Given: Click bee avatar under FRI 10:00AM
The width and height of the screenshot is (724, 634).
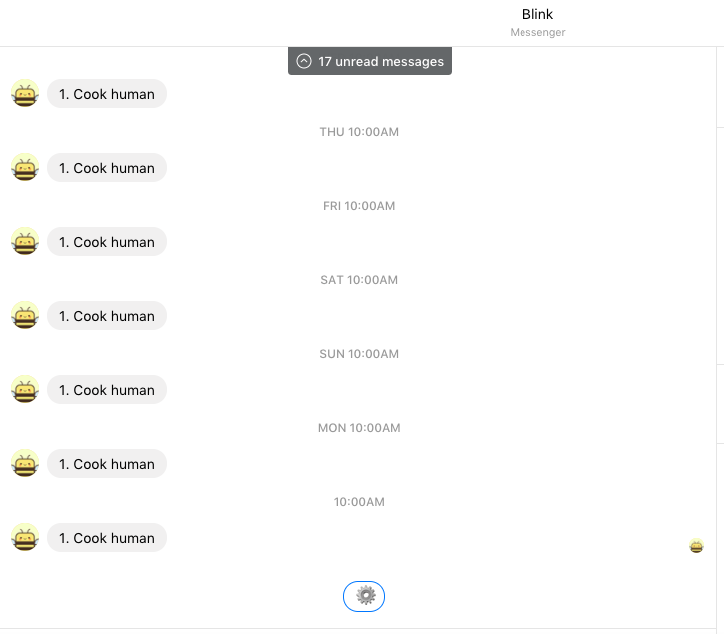Looking at the screenshot, I should pos(25,242).
